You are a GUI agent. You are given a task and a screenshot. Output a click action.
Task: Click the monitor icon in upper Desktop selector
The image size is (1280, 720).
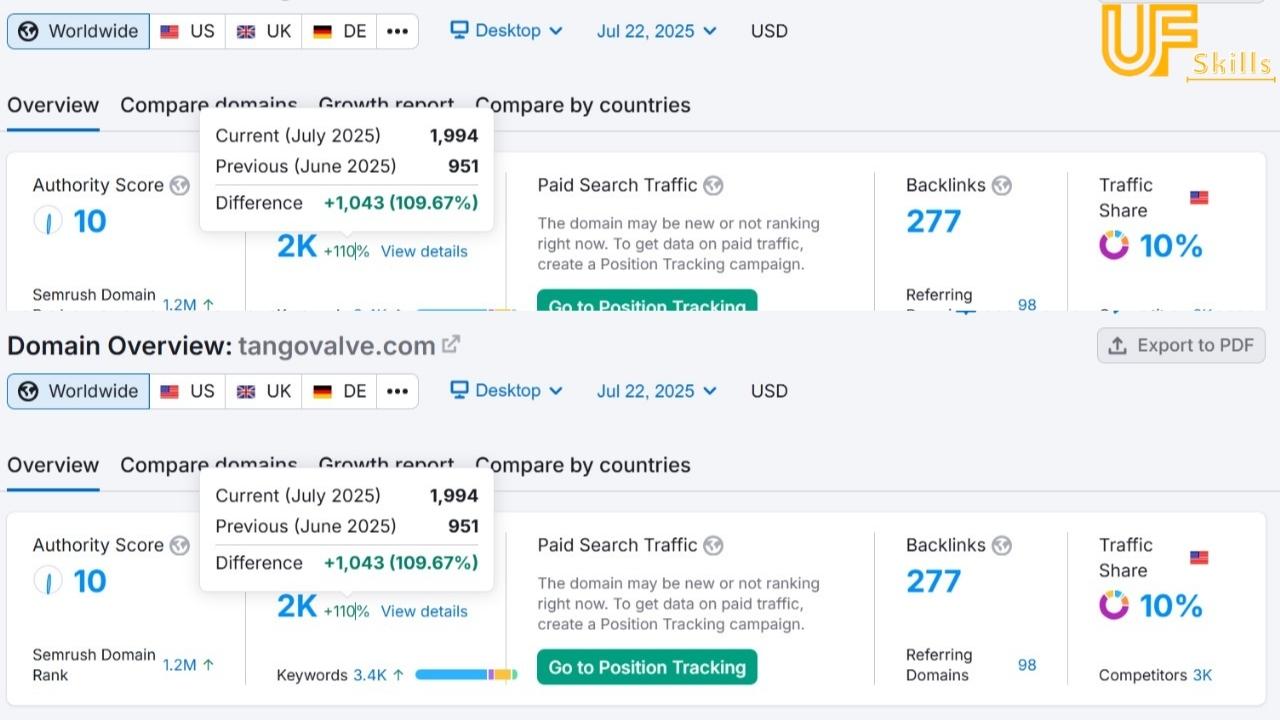(x=459, y=30)
